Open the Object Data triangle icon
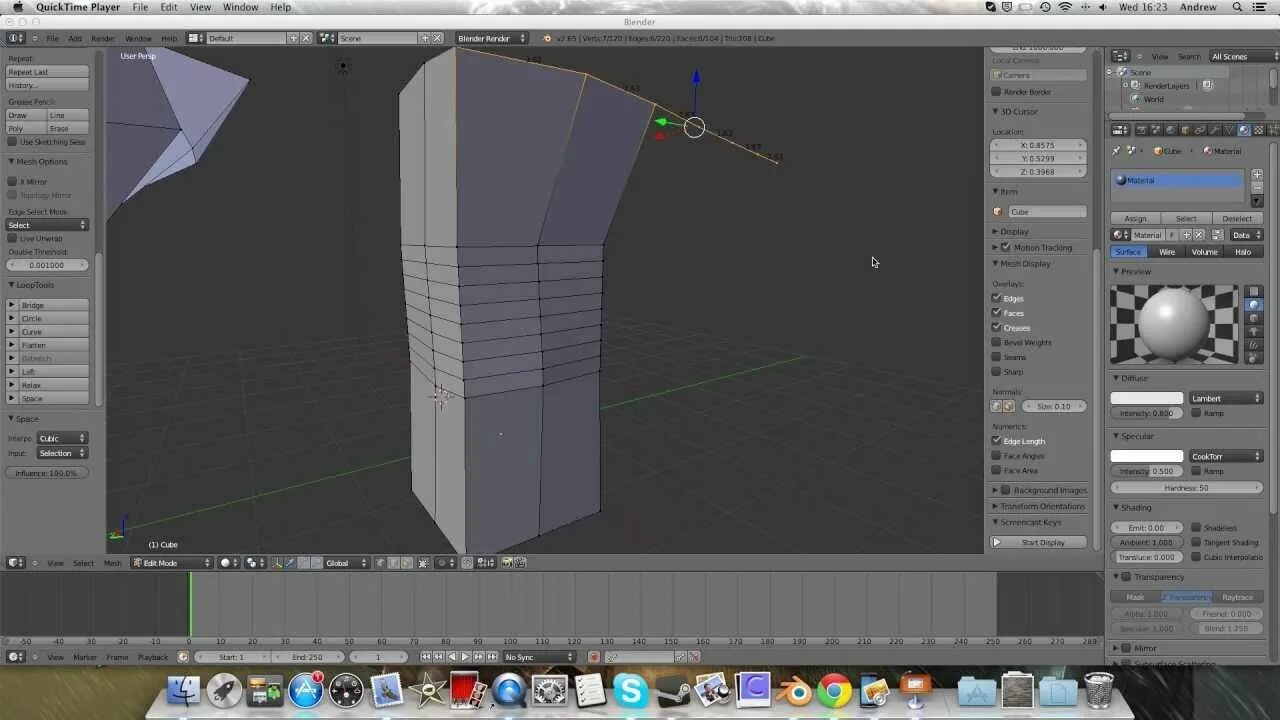 coord(1228,130)
